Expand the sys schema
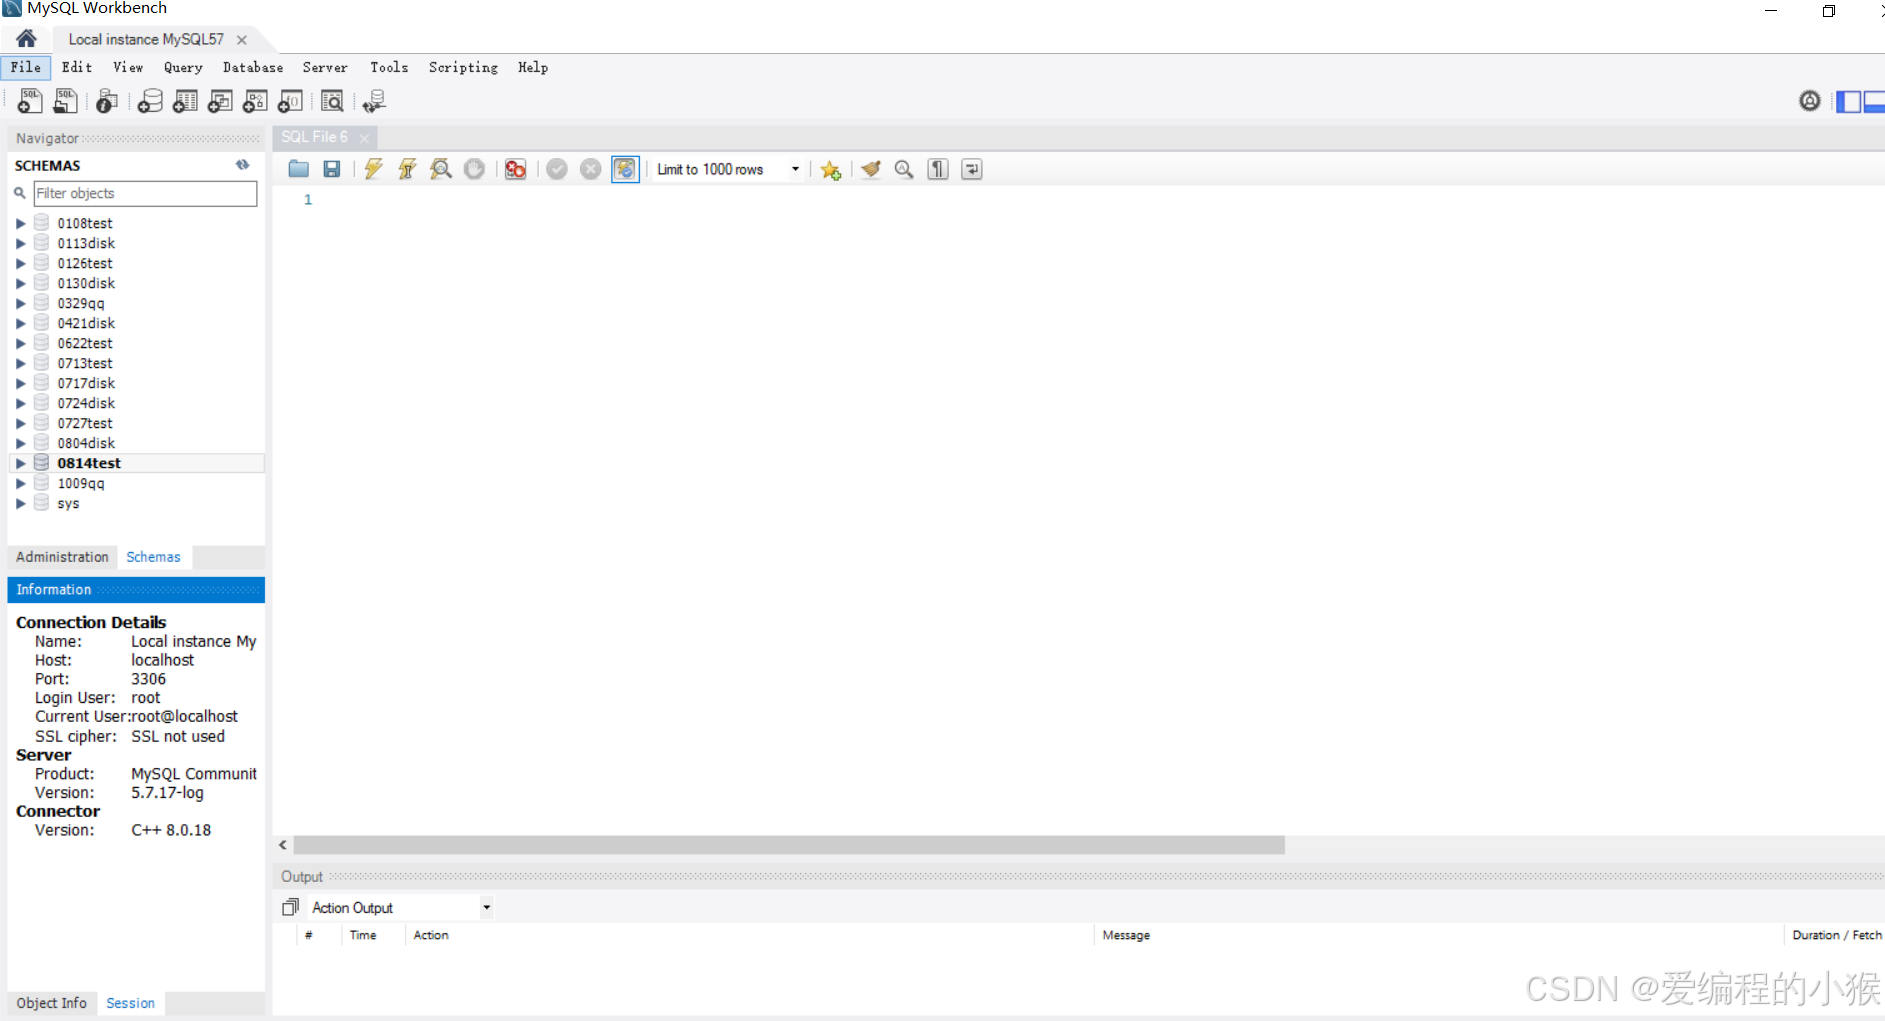Image resolution: width=1885 pixels, height=1021 pixels. [20, 503]
